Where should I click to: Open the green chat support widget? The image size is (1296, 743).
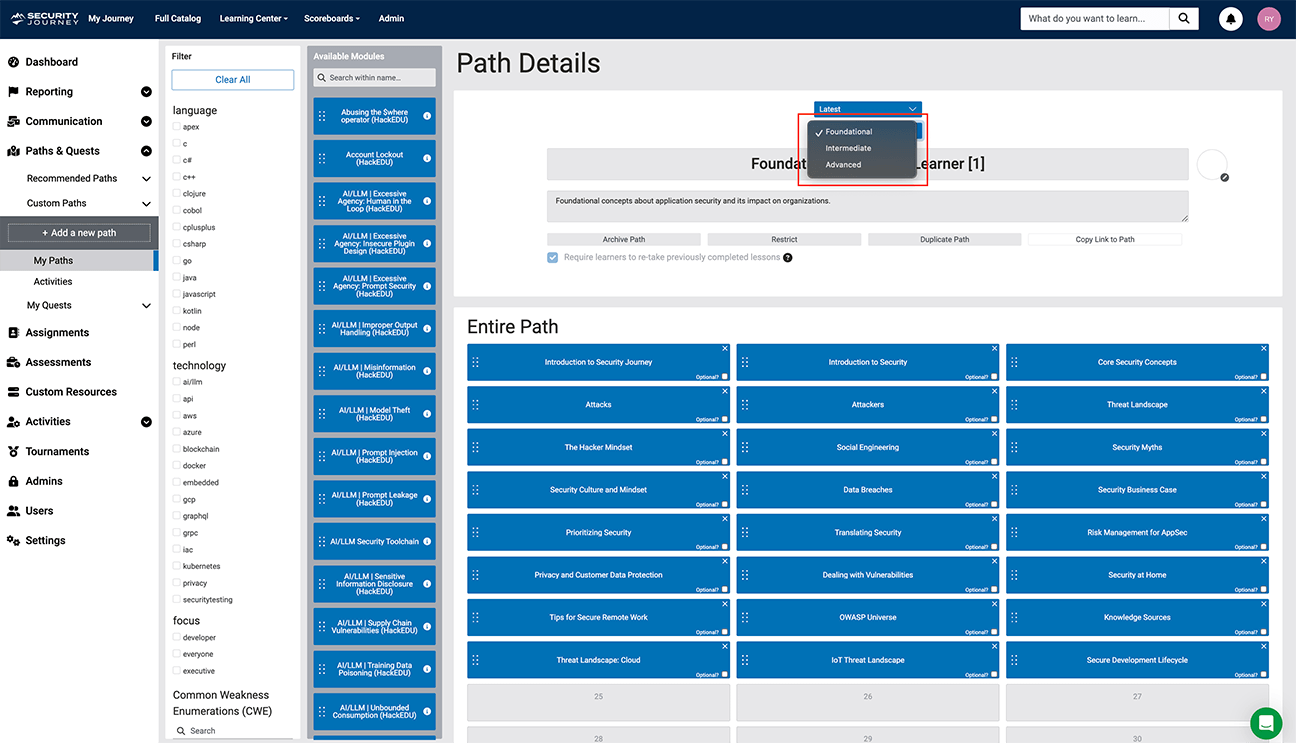pyautogui.click(x=1266, y=723)
